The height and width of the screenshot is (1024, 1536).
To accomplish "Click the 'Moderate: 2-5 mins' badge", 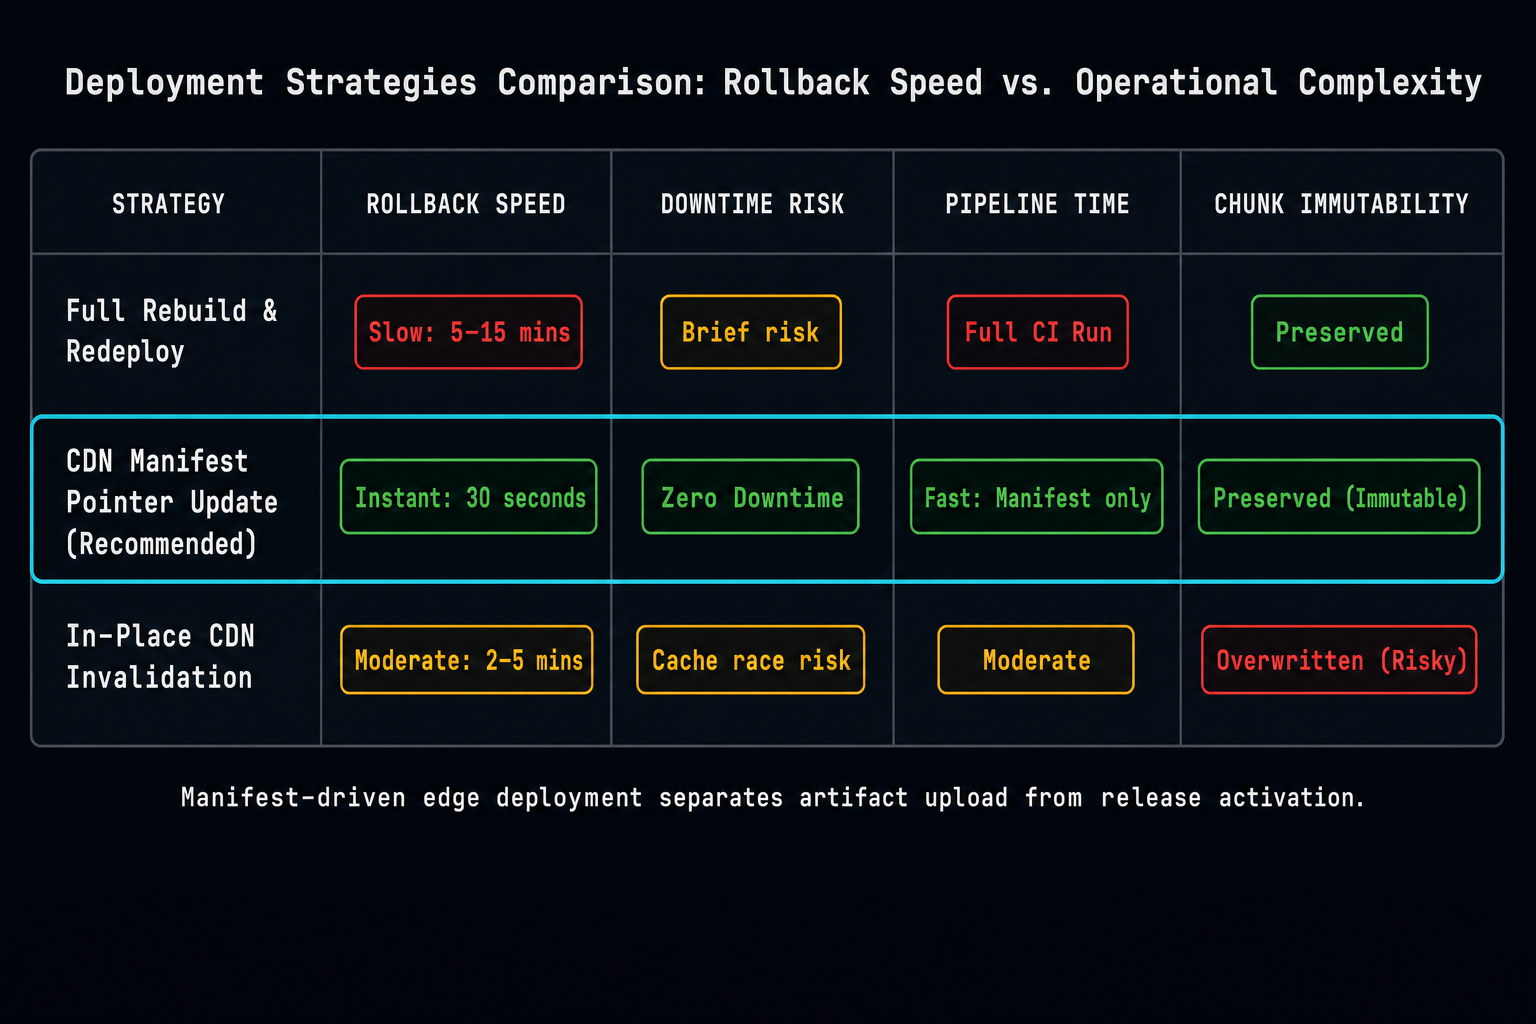I will coord(467,660).
